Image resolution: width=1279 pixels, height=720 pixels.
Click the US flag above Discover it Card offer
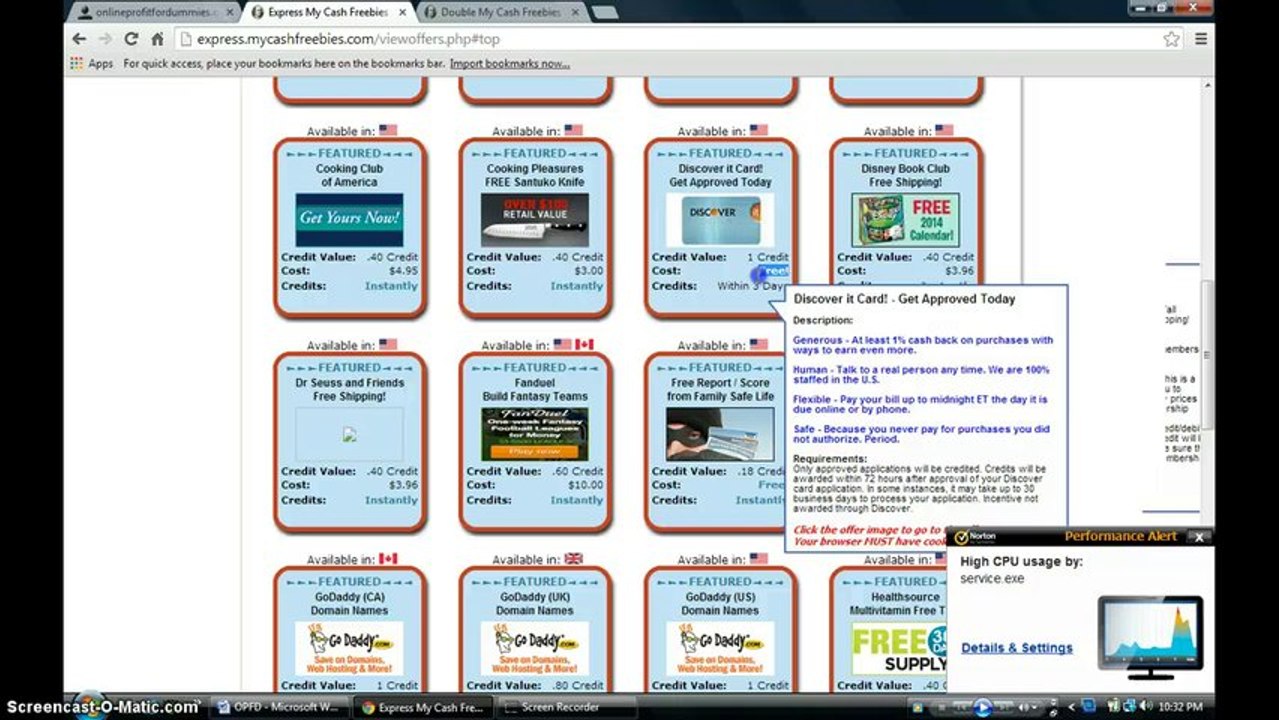pos(759,130)
